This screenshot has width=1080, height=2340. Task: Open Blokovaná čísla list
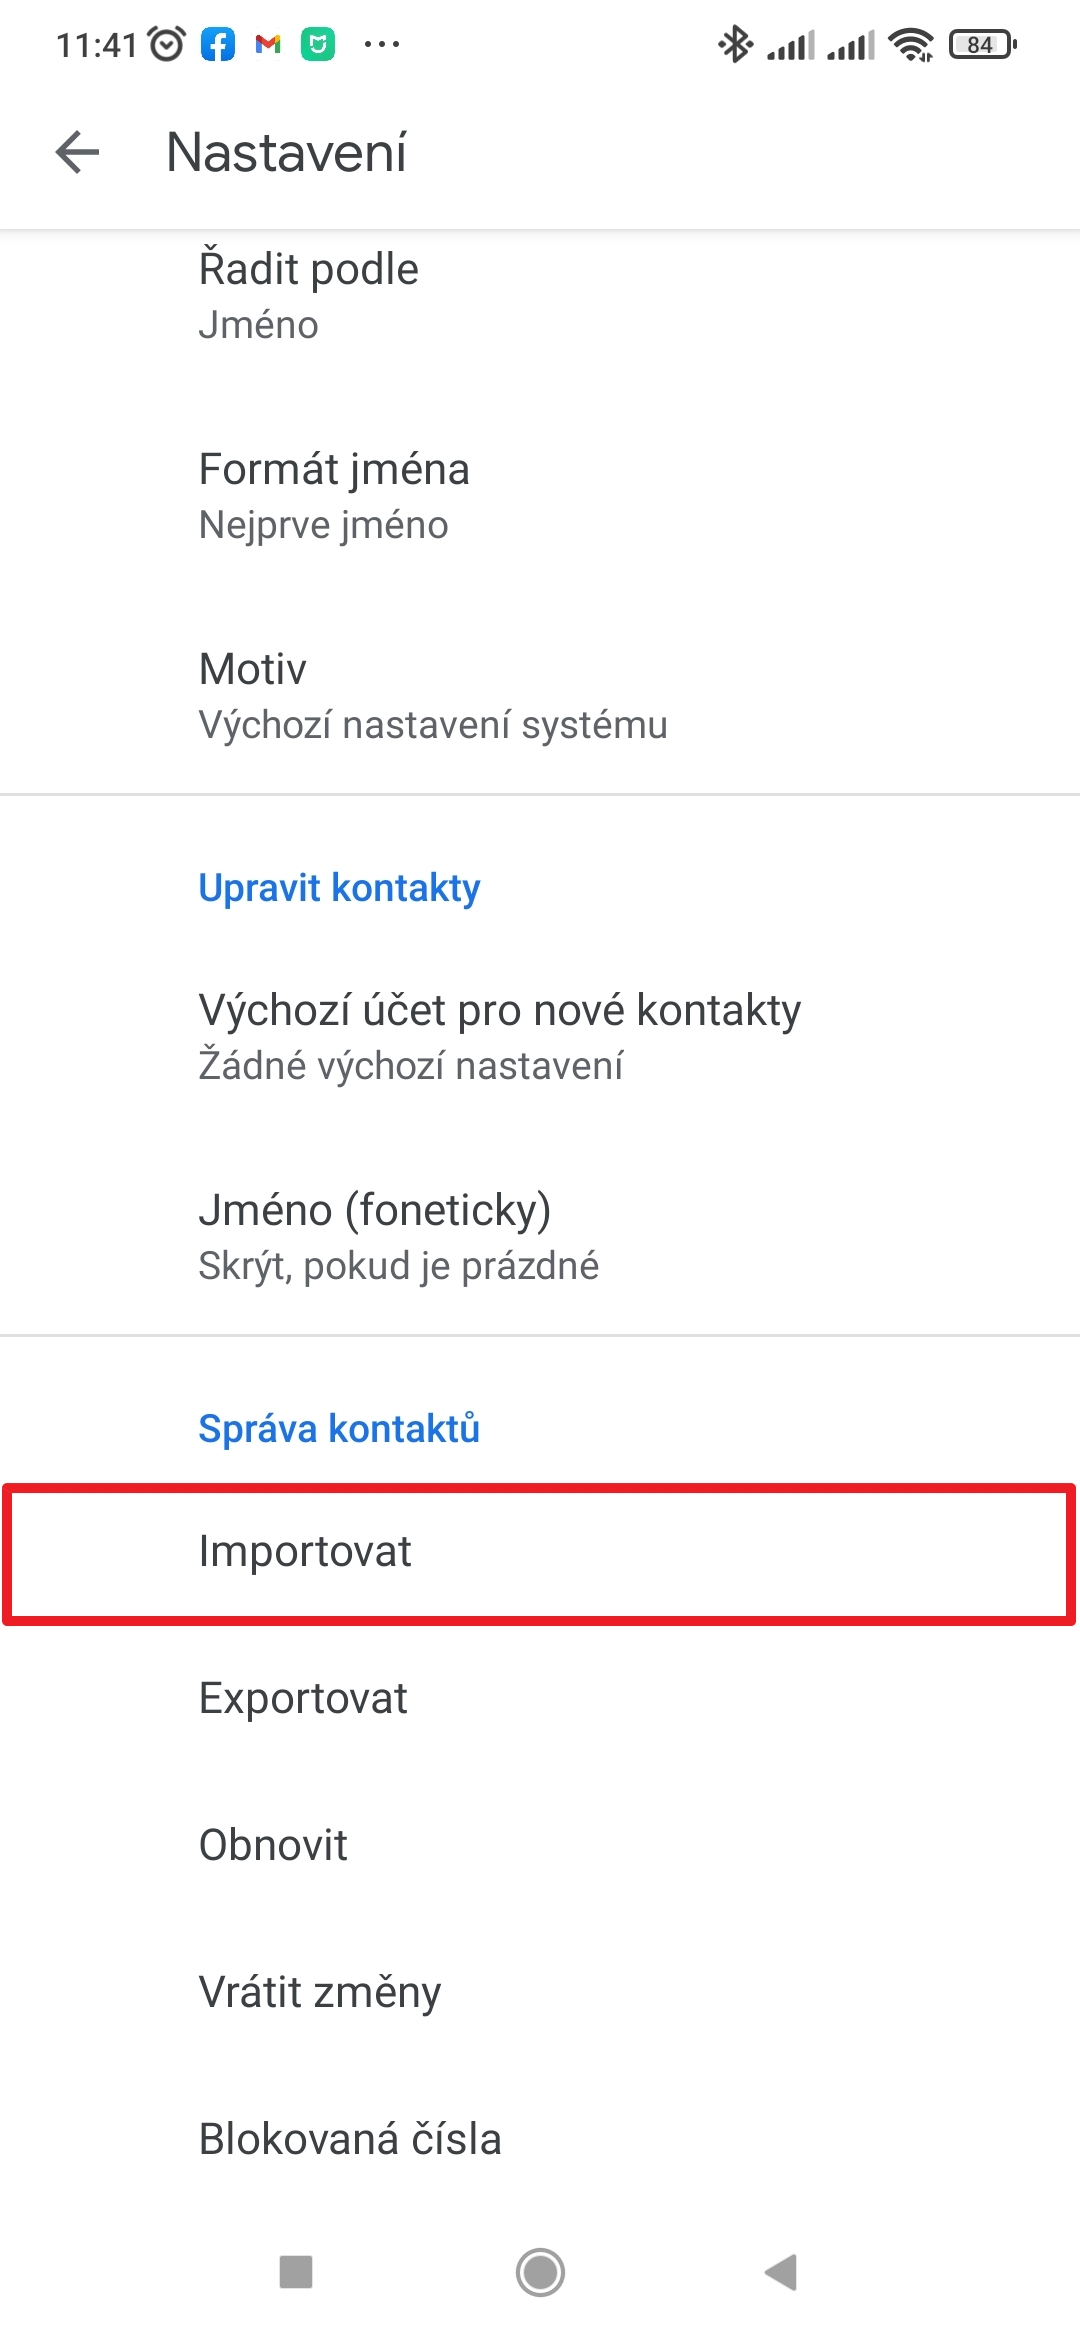pyautogui.click(x=540, y=2139)
